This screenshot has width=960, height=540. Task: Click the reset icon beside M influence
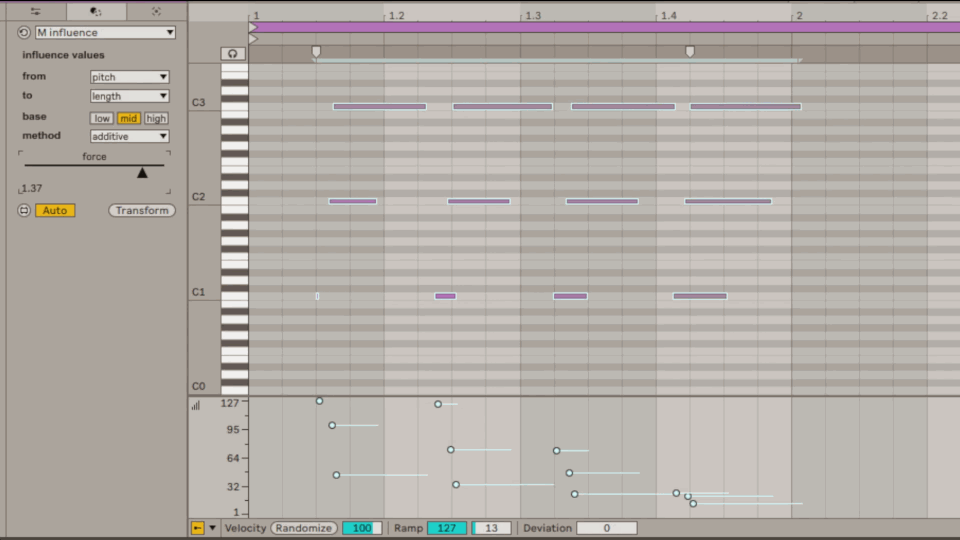tap(24, 32)
